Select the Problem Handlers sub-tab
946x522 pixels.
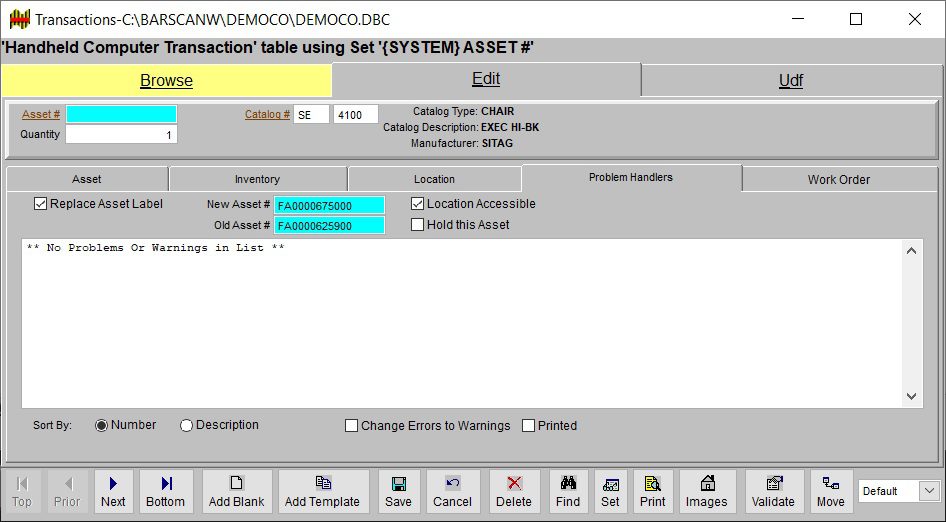(x=631, y=177)
